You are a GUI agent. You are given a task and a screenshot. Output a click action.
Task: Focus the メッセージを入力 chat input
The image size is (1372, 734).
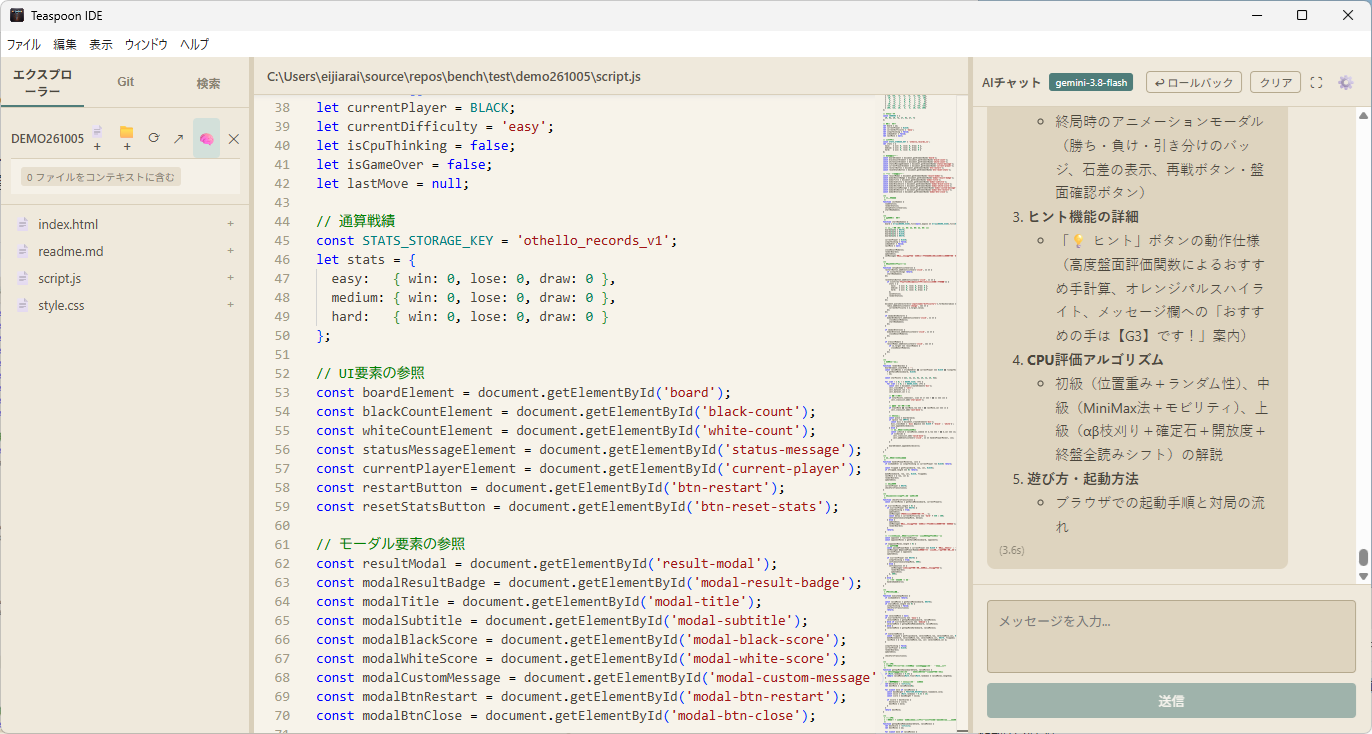click(x=1171, y=636)
